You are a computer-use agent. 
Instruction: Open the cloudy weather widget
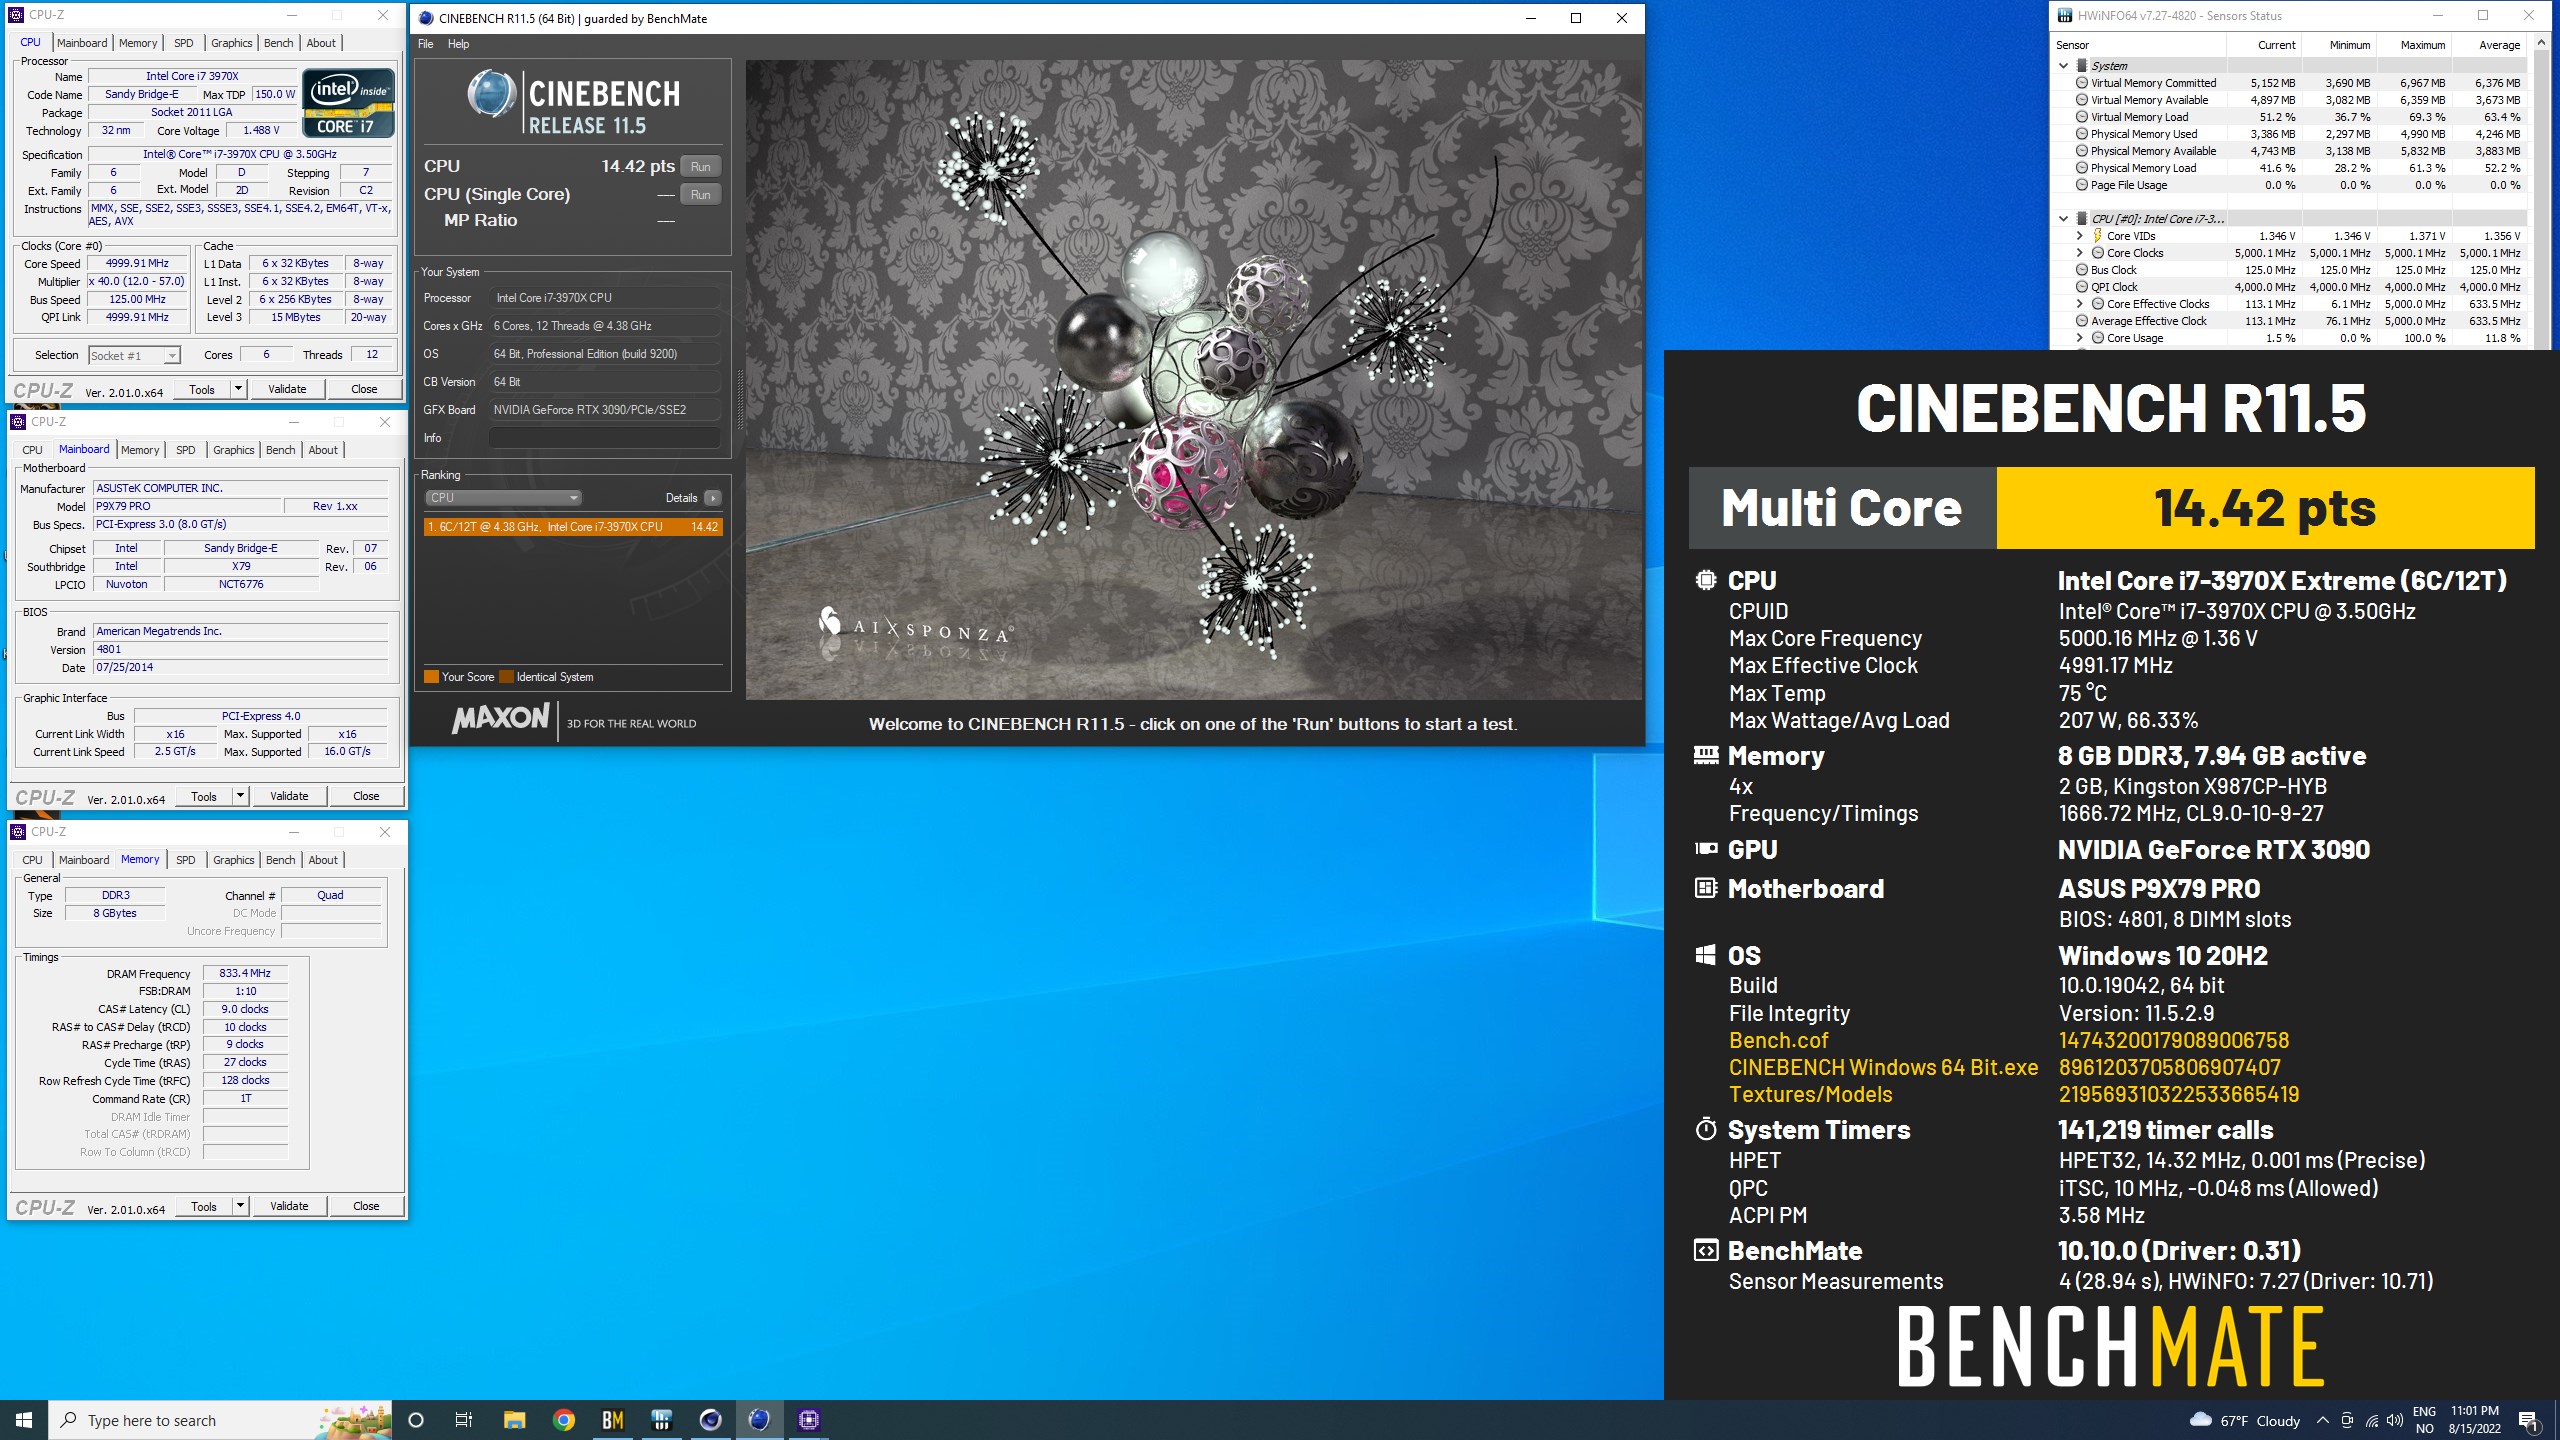click(2244, 1420)
